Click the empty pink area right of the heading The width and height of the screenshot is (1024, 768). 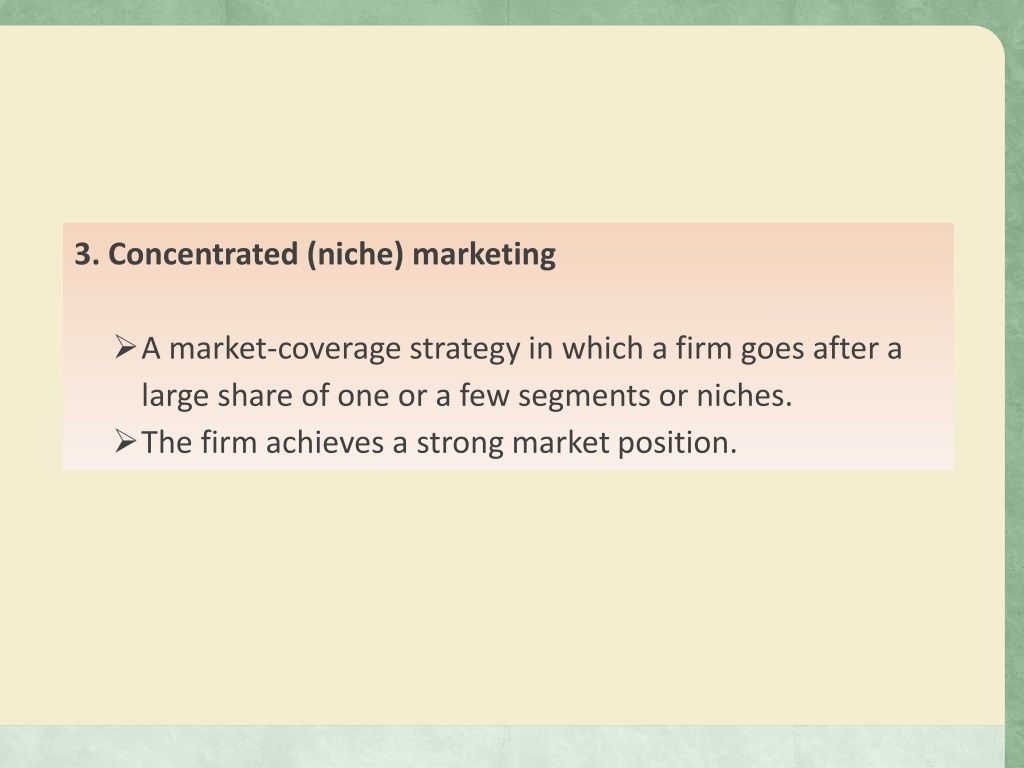(751, 254)
